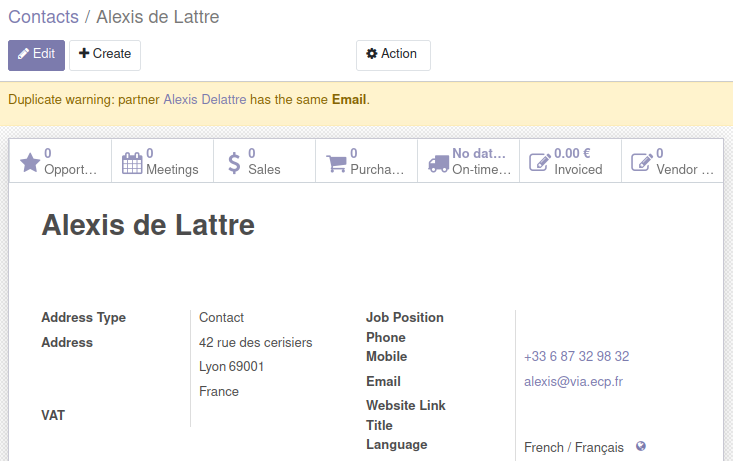The height and width of the screenshot is (461, 733).
Task: Click the 0.00 € Invoiced amount
Action: pyautogui.click(x=572, y=153)
